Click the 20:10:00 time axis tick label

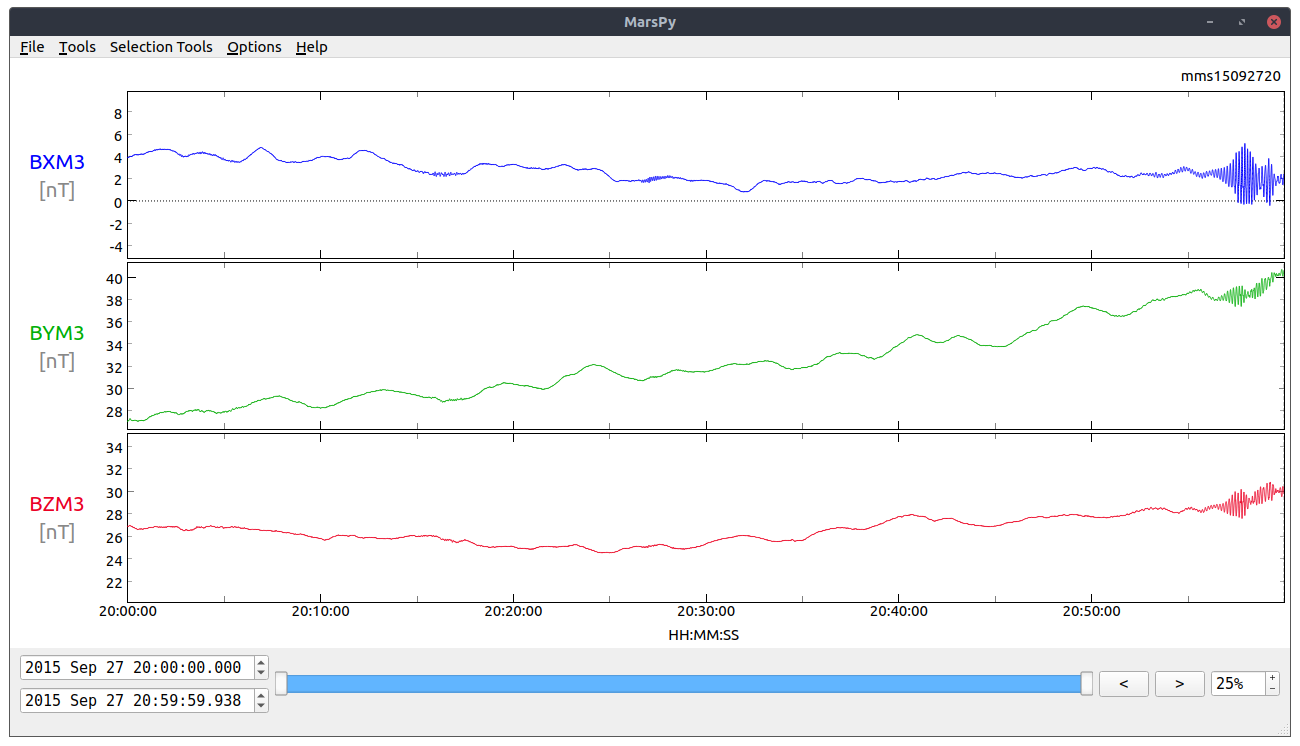[321, 612]
